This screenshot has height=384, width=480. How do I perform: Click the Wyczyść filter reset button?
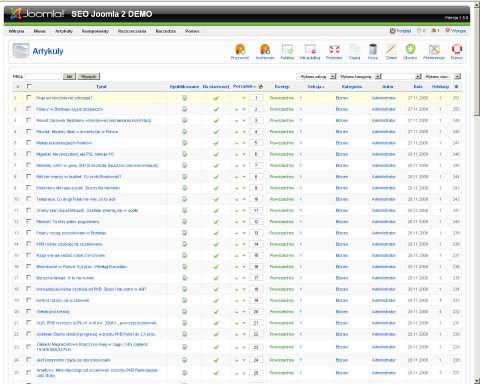[x=89, y=76]
